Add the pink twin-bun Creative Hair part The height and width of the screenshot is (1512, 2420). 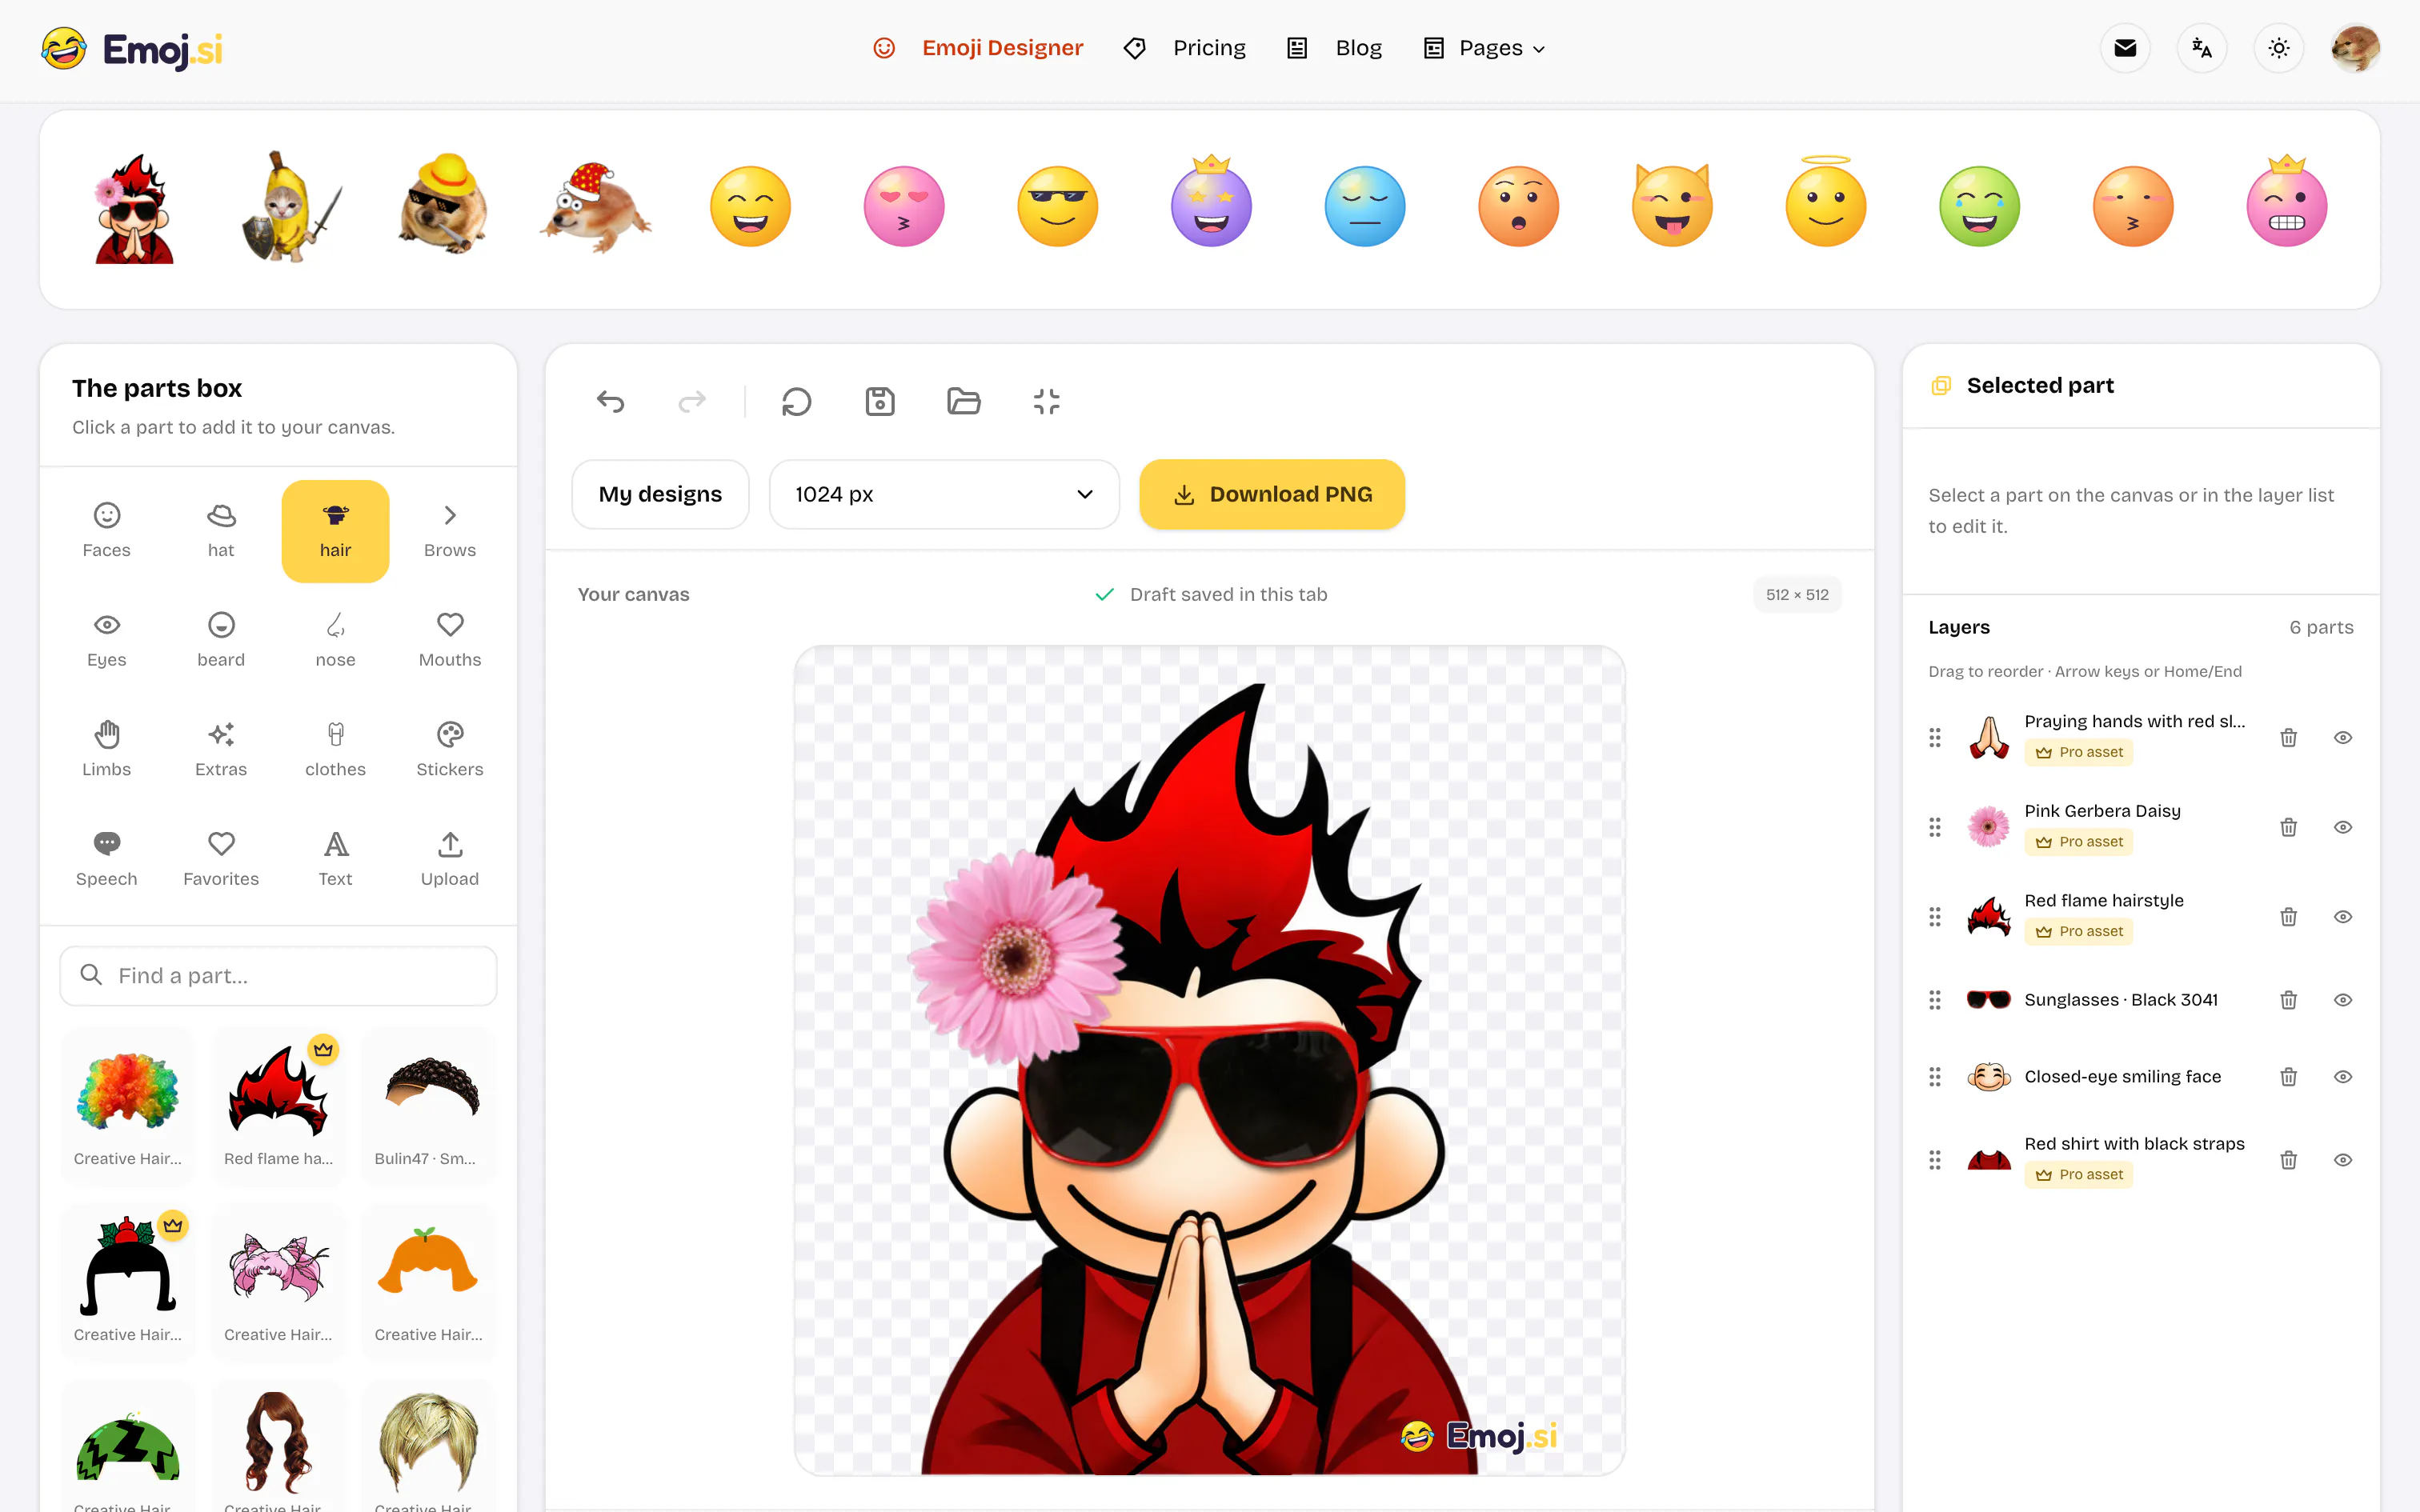click(278, 1281)
